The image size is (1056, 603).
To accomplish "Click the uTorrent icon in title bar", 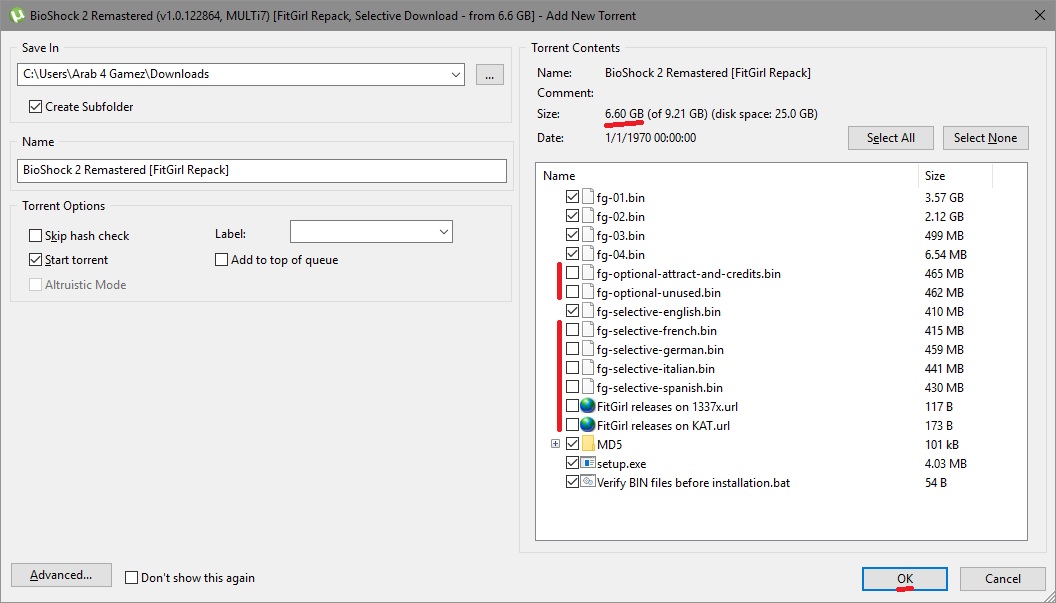I will (14, 15).
